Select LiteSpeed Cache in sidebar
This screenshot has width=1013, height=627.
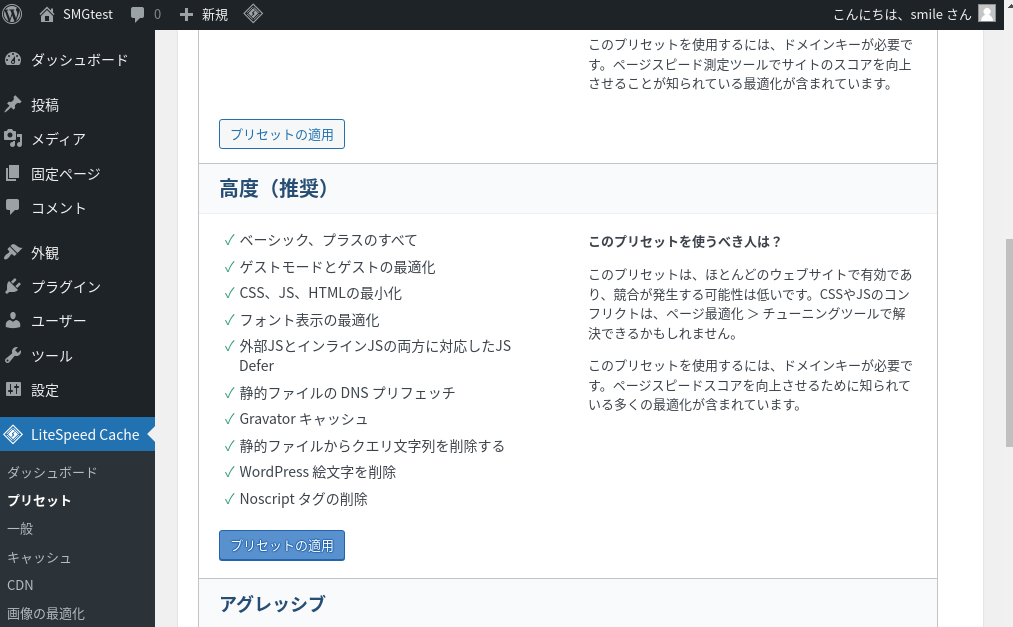(x=78, y=435)
